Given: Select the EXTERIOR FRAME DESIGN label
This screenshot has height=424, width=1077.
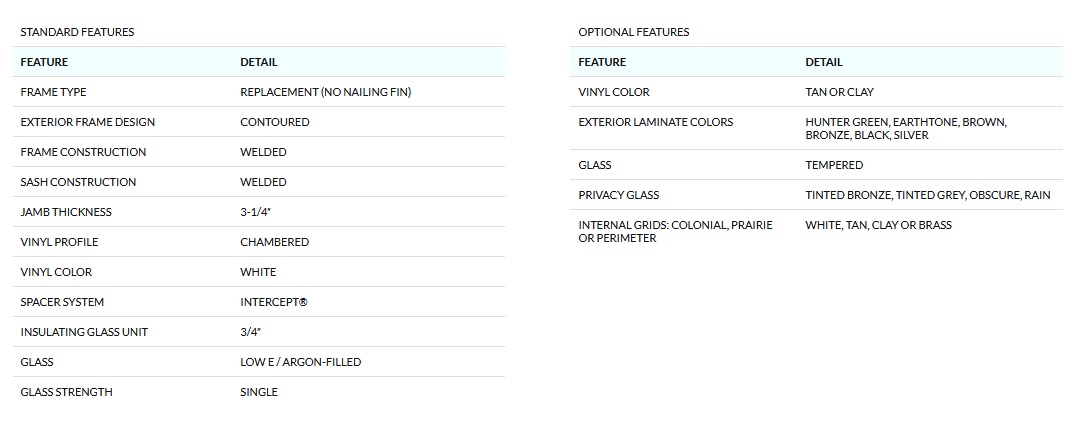Looking at the screenshot, I should pos(87,122).
